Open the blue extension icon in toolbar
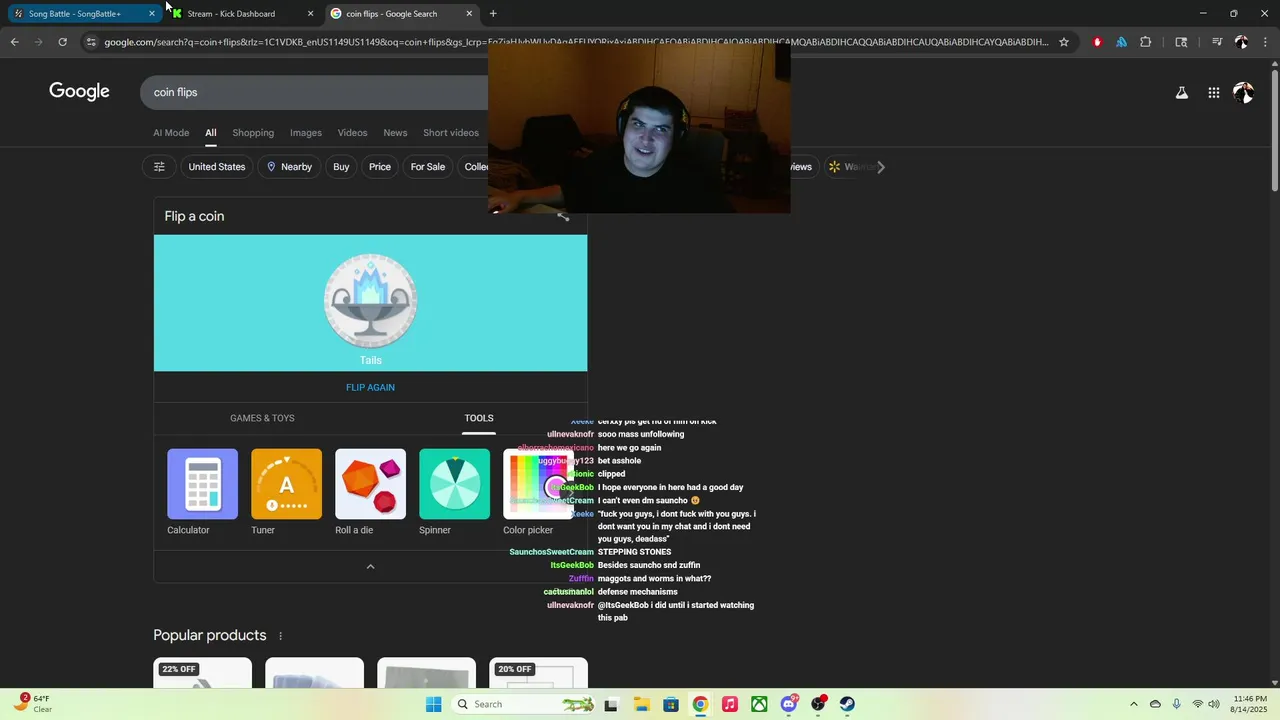Image resolution: width=1280 pixels, height=720 pixels. coord(1121,42)
